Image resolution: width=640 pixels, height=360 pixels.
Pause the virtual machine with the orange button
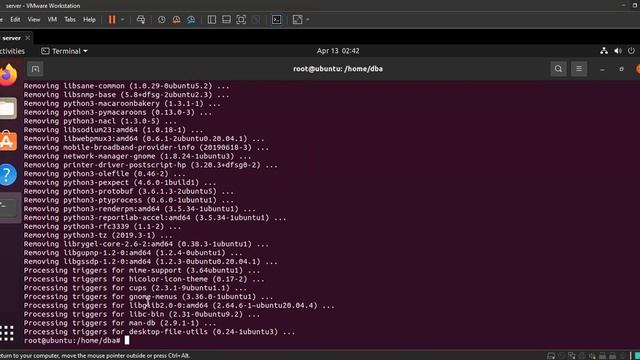point(112,20)
